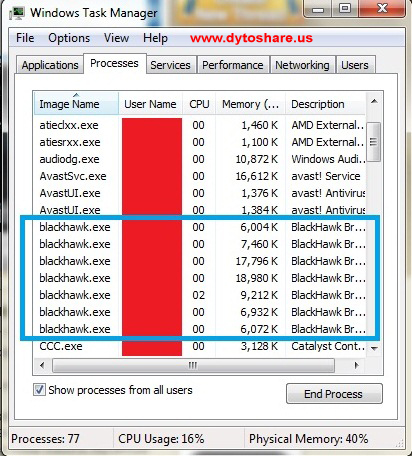Screen dimensions: 412x456
Task: Sort by CPU column header
Action: click(x=199, y=104)
